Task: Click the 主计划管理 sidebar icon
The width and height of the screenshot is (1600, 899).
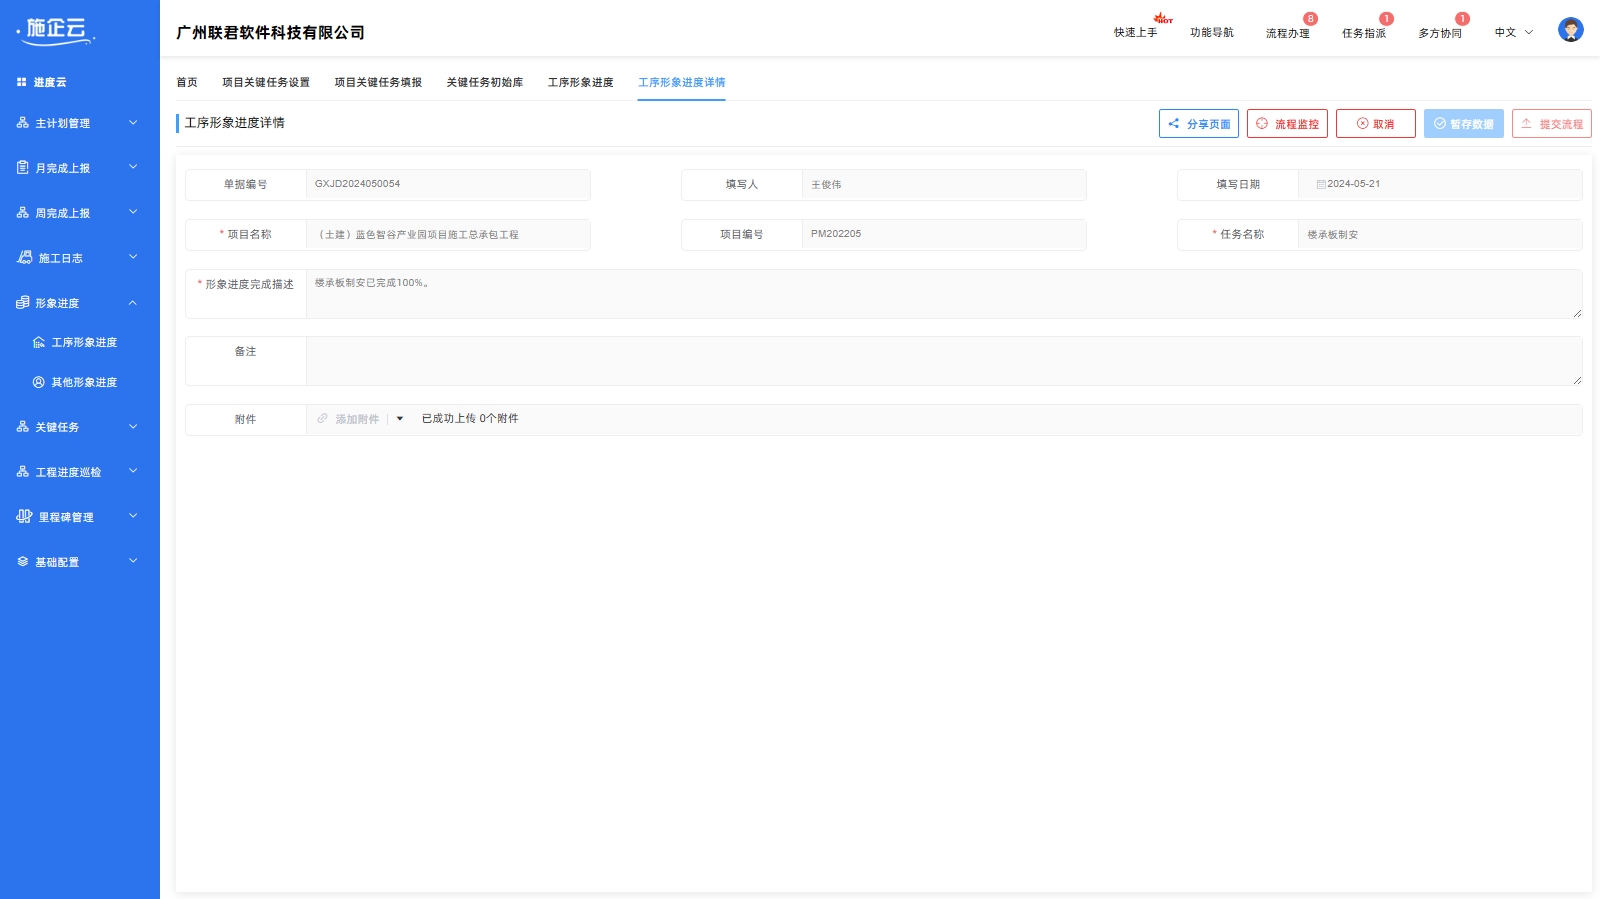Action: click(x=23, y=123)
